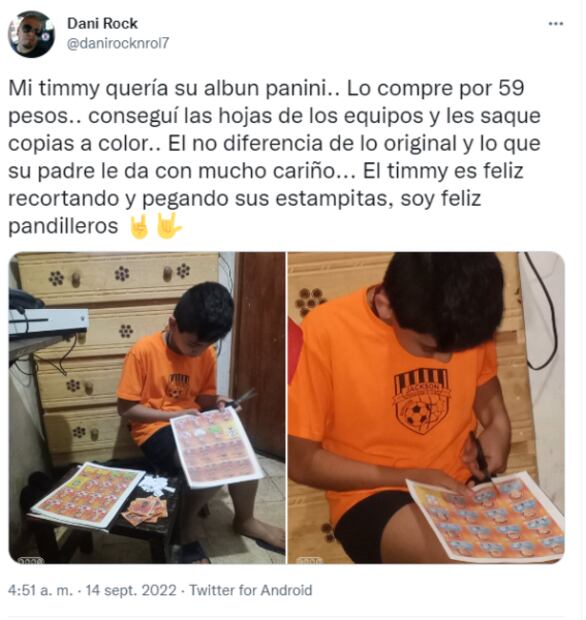
Task: Click the badge in left photo corner
Action: [x=31, y=561]
